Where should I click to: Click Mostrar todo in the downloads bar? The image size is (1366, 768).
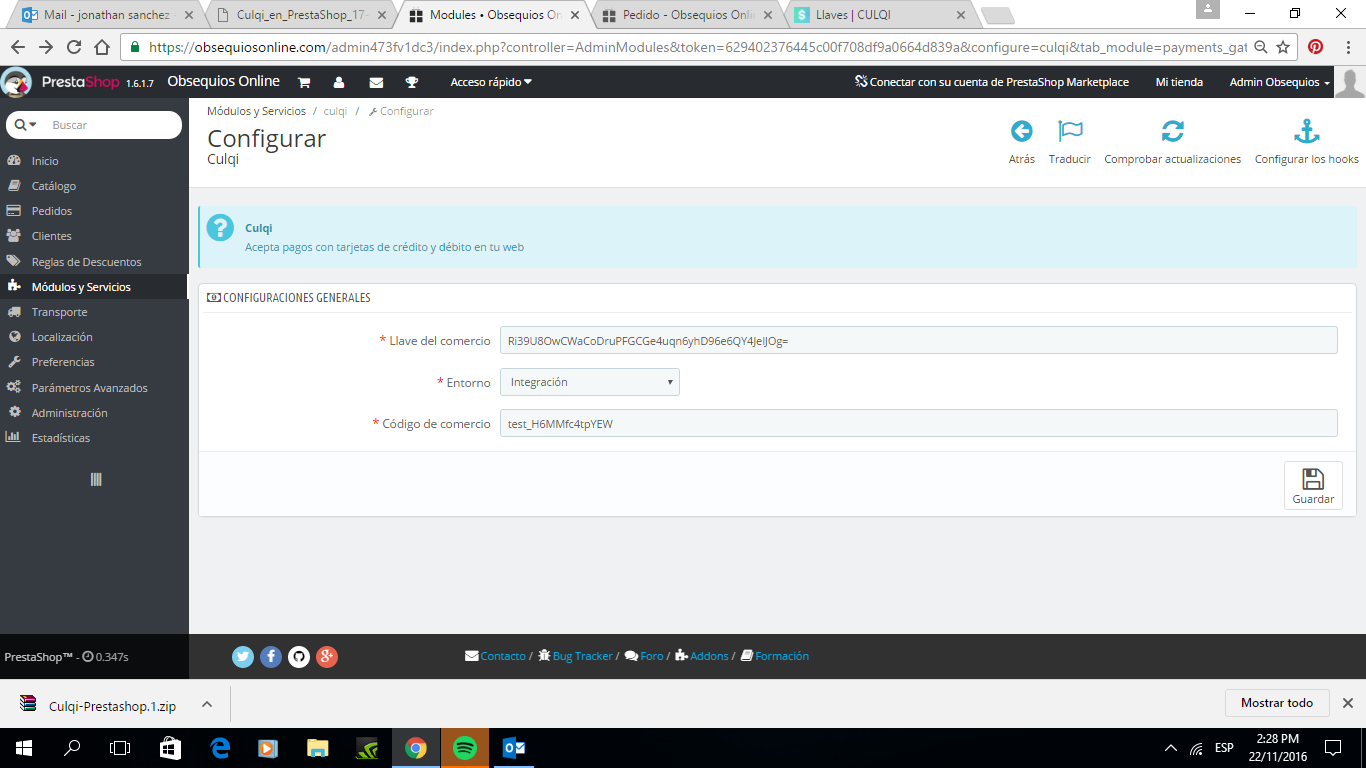pos(1277,703)
